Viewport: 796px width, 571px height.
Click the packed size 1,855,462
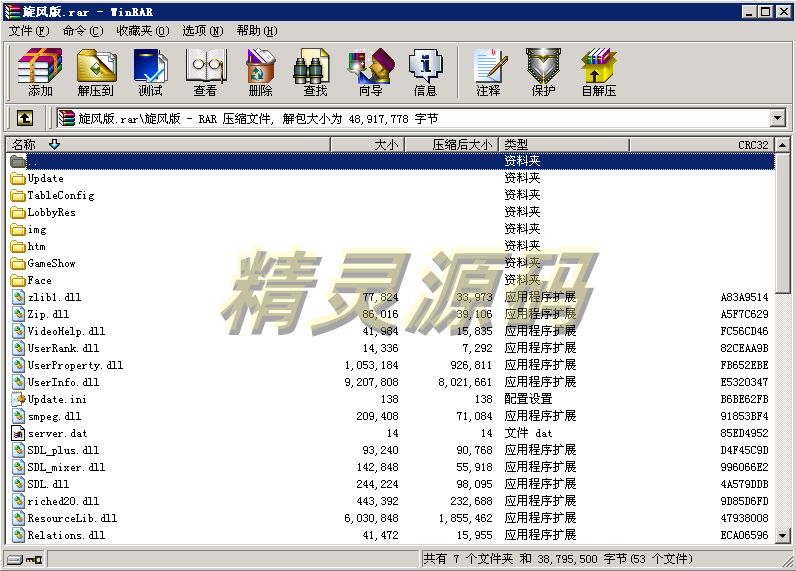pos(466,518)
